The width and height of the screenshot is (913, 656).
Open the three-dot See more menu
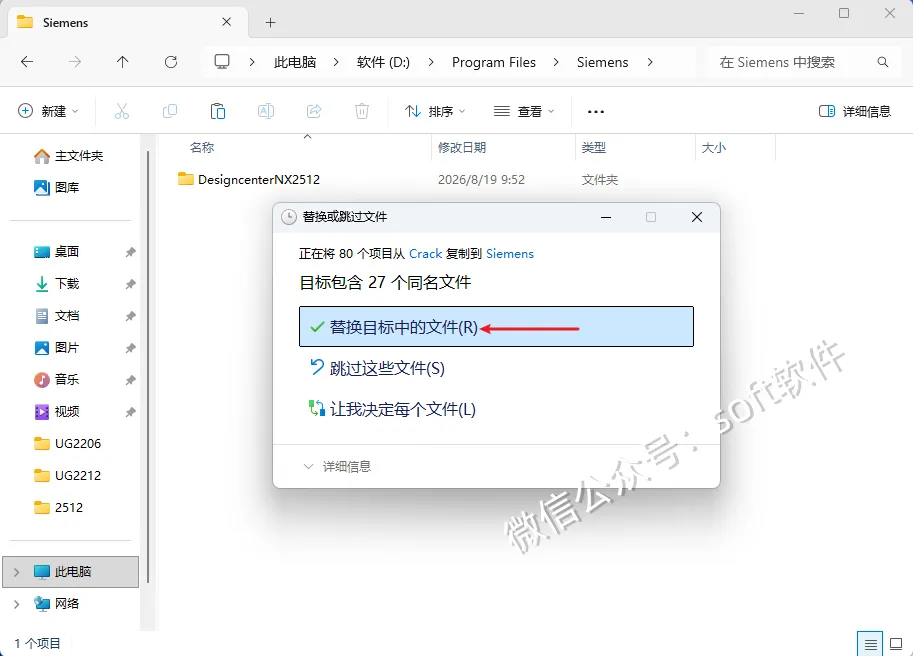point(596,111)
